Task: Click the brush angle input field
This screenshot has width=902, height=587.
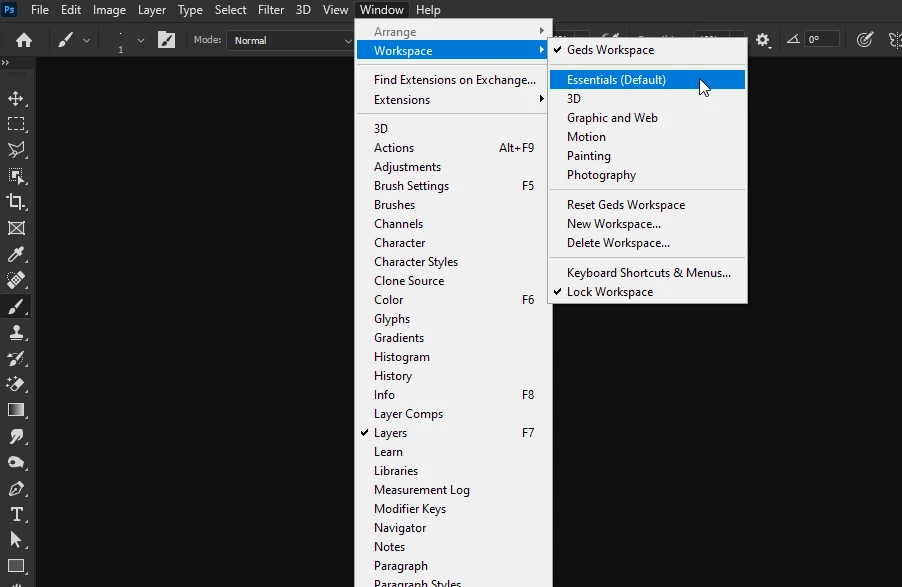Action: pos(821,39)
